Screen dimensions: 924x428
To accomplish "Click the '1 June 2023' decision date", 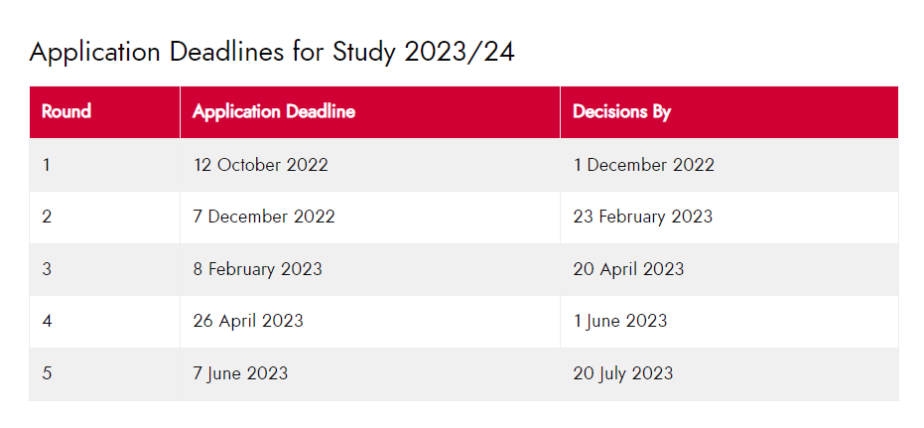I will [620, 321].
